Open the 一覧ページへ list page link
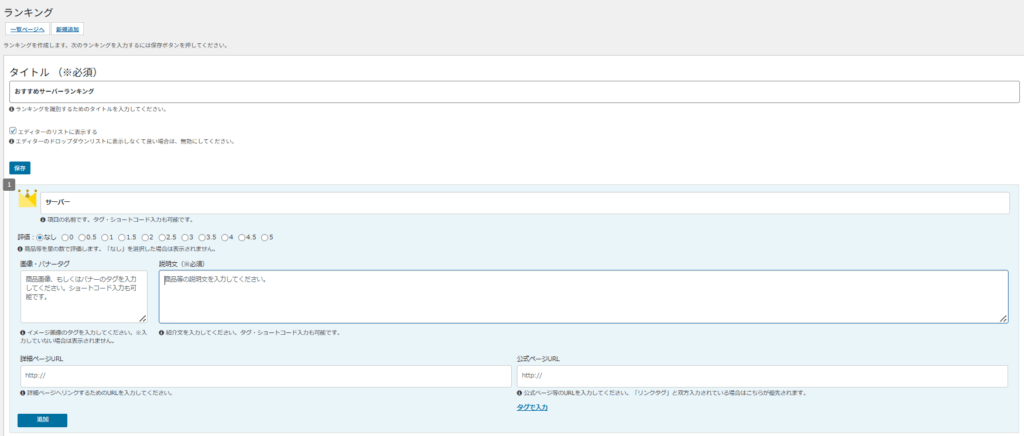Image resolution: width=1024 pixels, height=436 pixels. 27,30
